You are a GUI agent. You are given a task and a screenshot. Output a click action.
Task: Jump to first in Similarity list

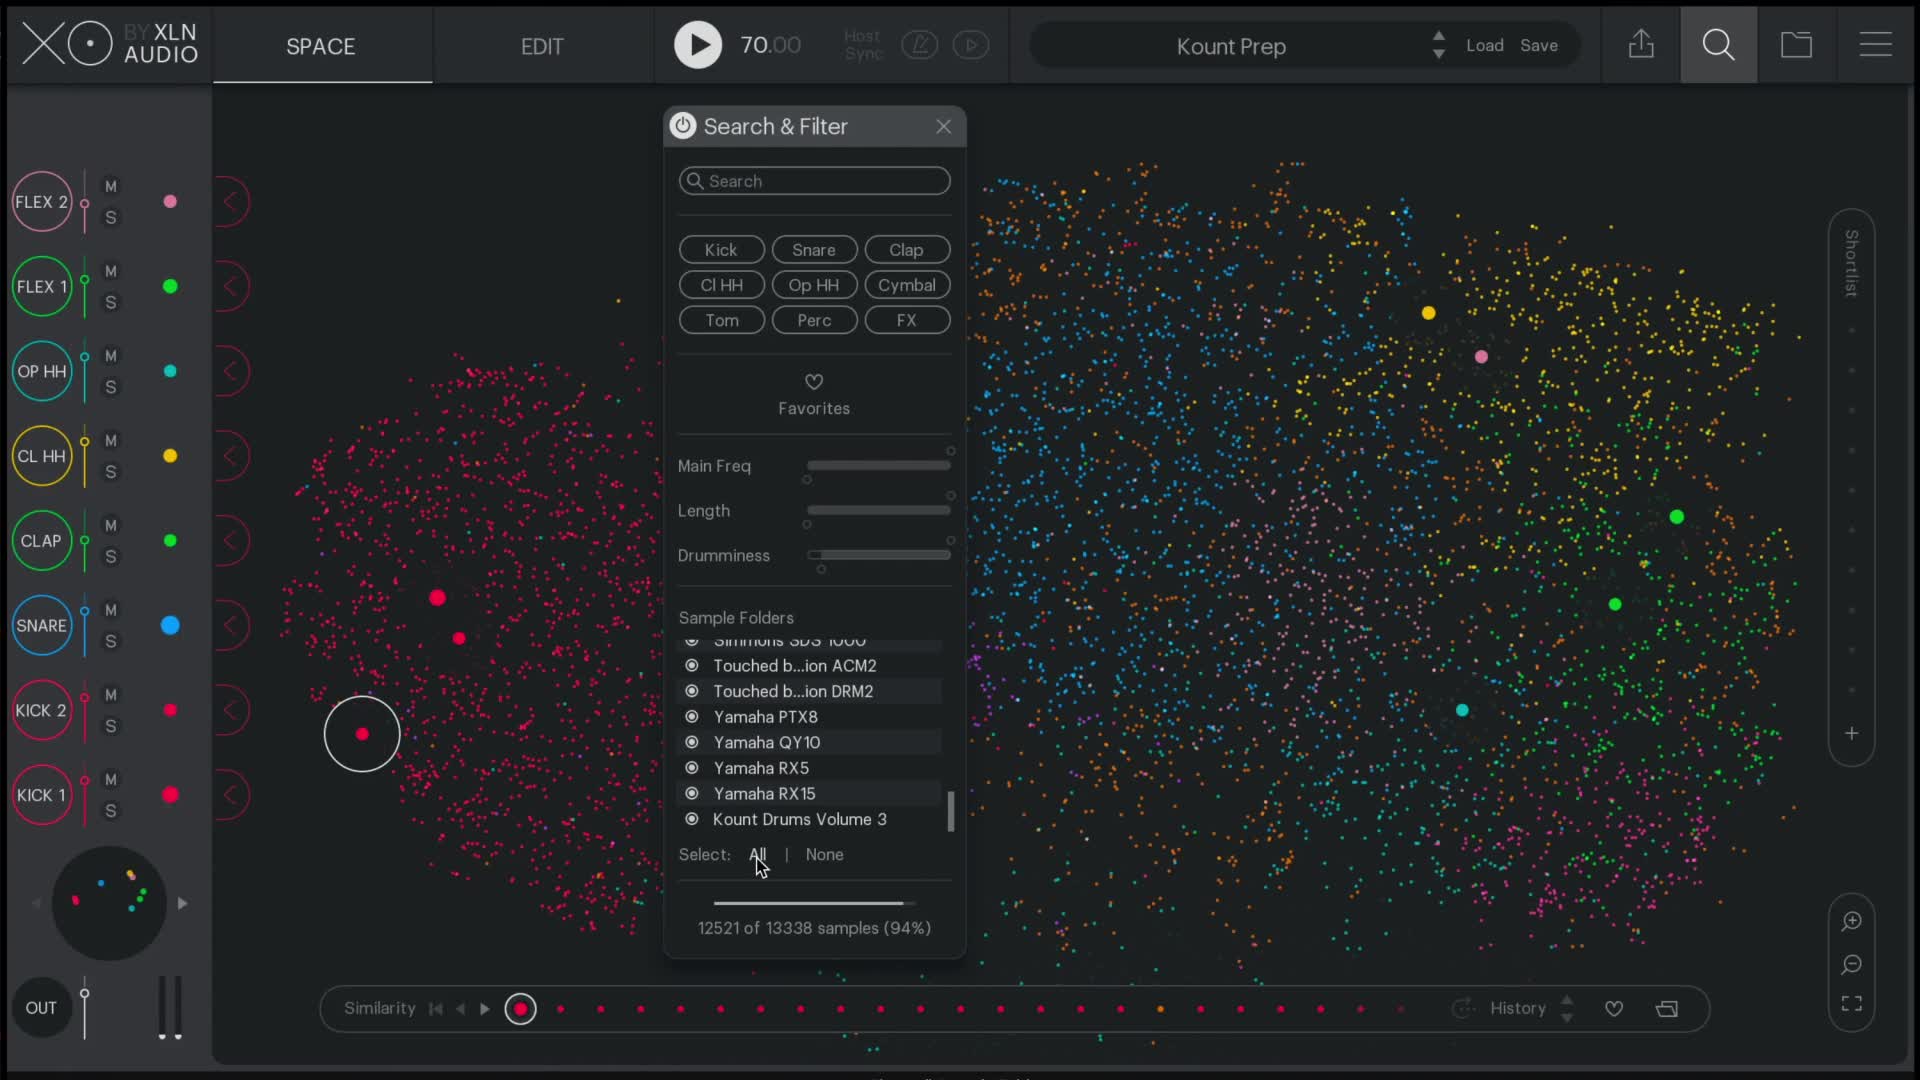[436, 1008]
